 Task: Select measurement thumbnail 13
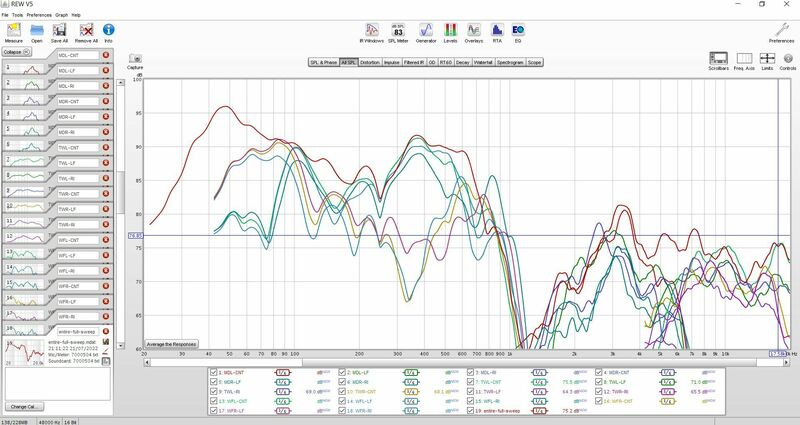[24, 255]
